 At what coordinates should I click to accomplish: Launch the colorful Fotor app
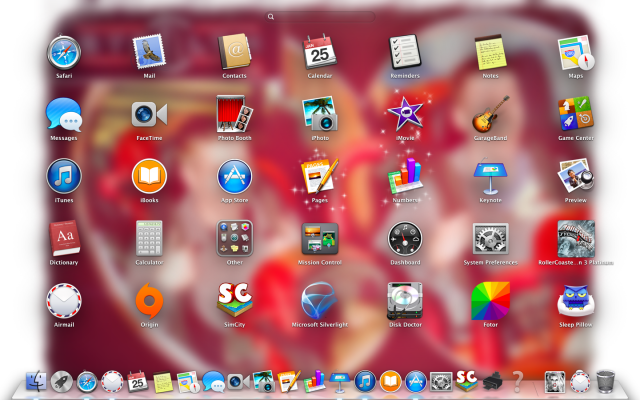(x=490, y=301)
